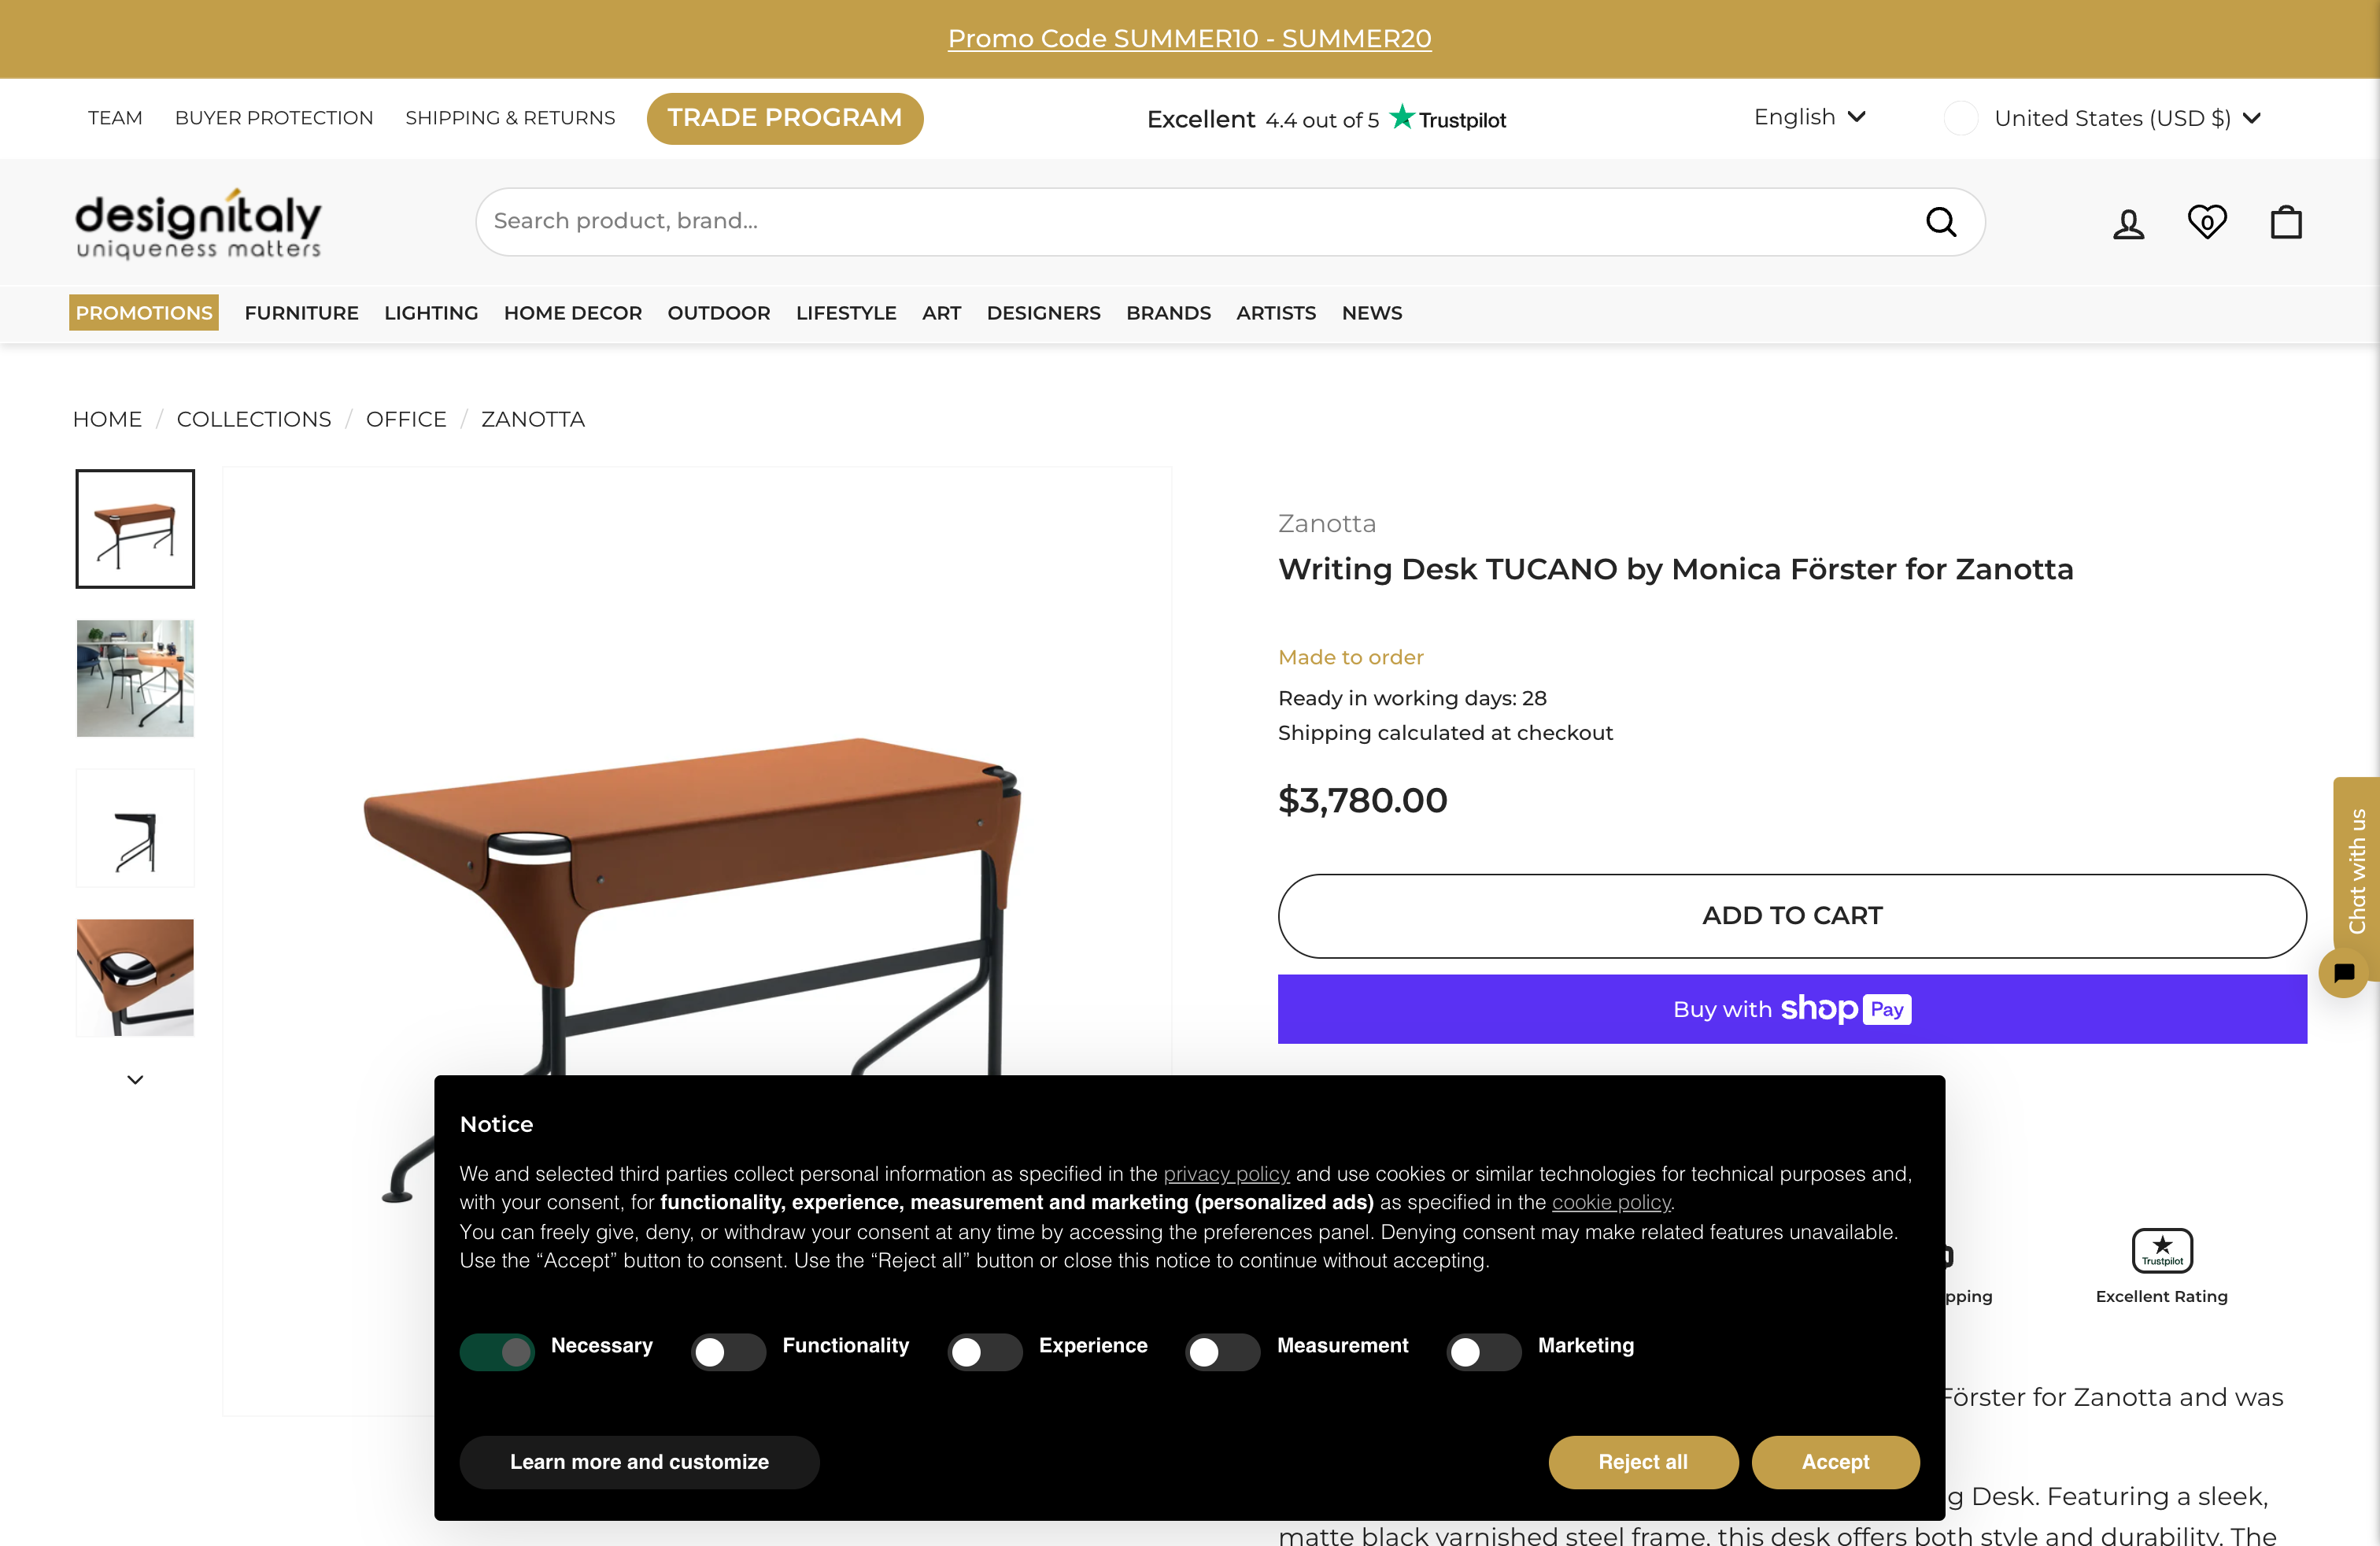
Task: Expand more thumbnails with the down chevron
Action: pyautogui.click(x=135, y=1079)
